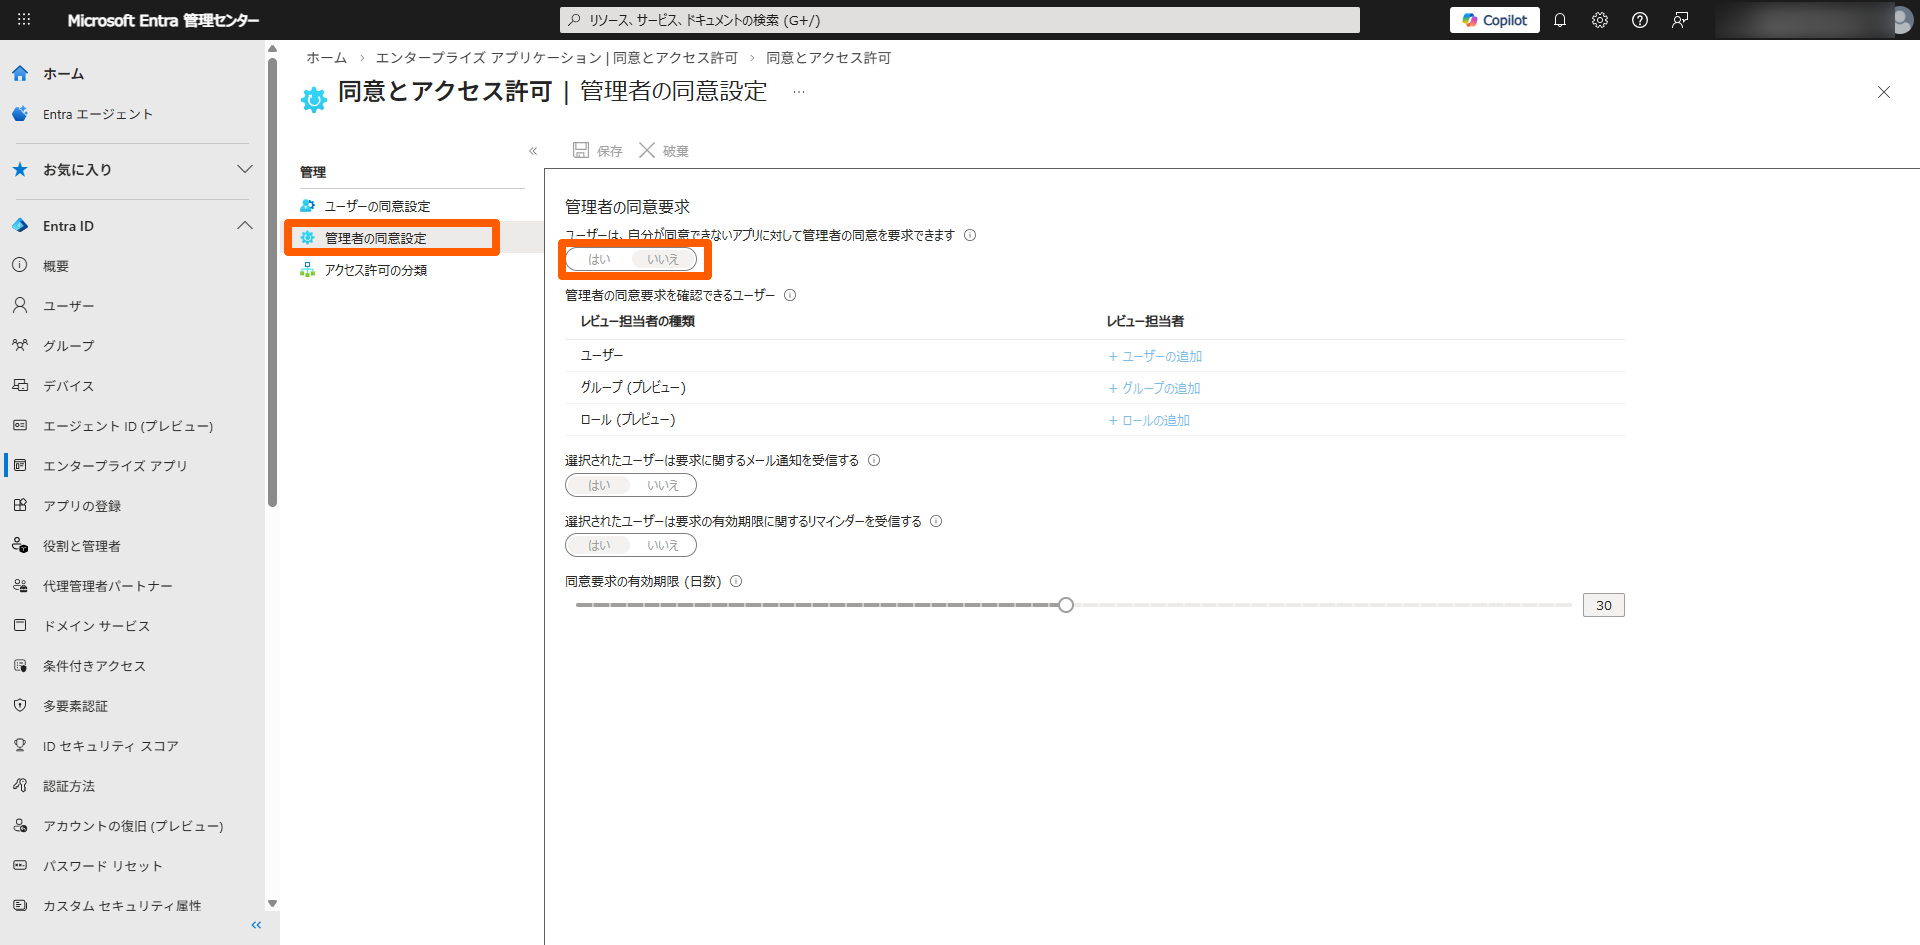
Task: Set email notification toggle to いいえ
Action: point(662,485)
